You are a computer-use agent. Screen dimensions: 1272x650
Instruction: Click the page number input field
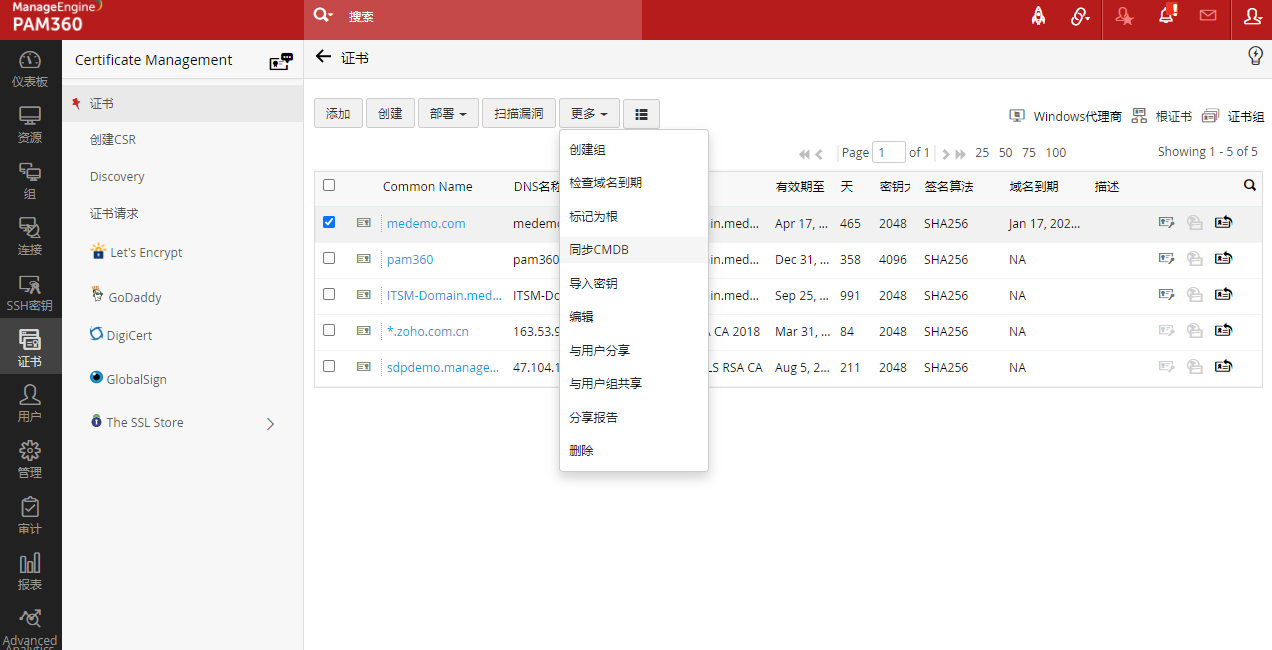[888, 153]
